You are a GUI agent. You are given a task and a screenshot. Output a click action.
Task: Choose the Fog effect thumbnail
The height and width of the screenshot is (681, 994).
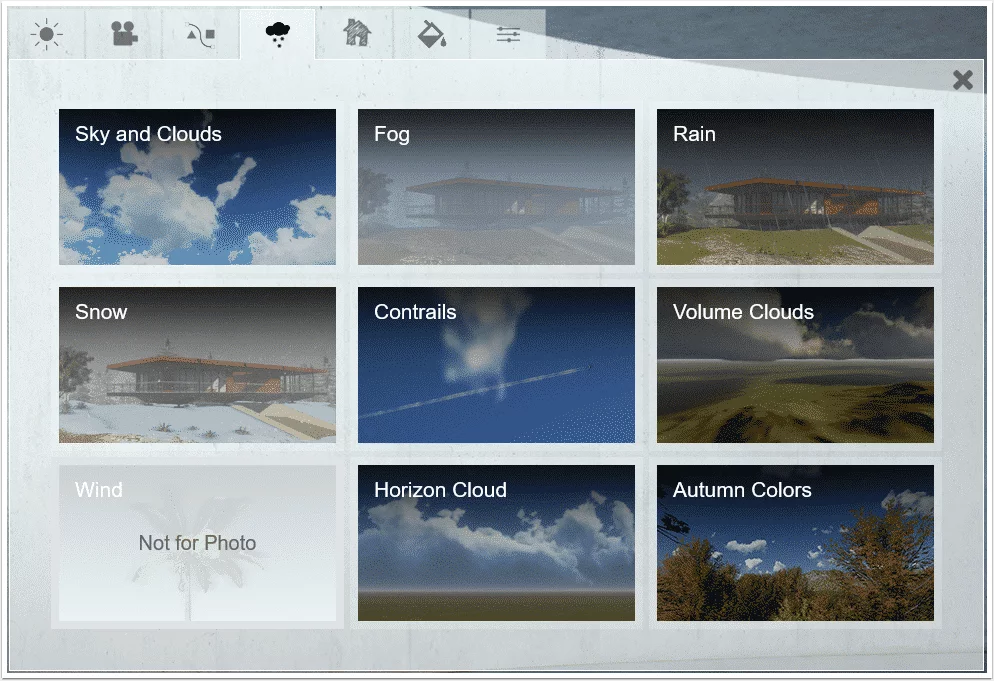coord(496,187)
